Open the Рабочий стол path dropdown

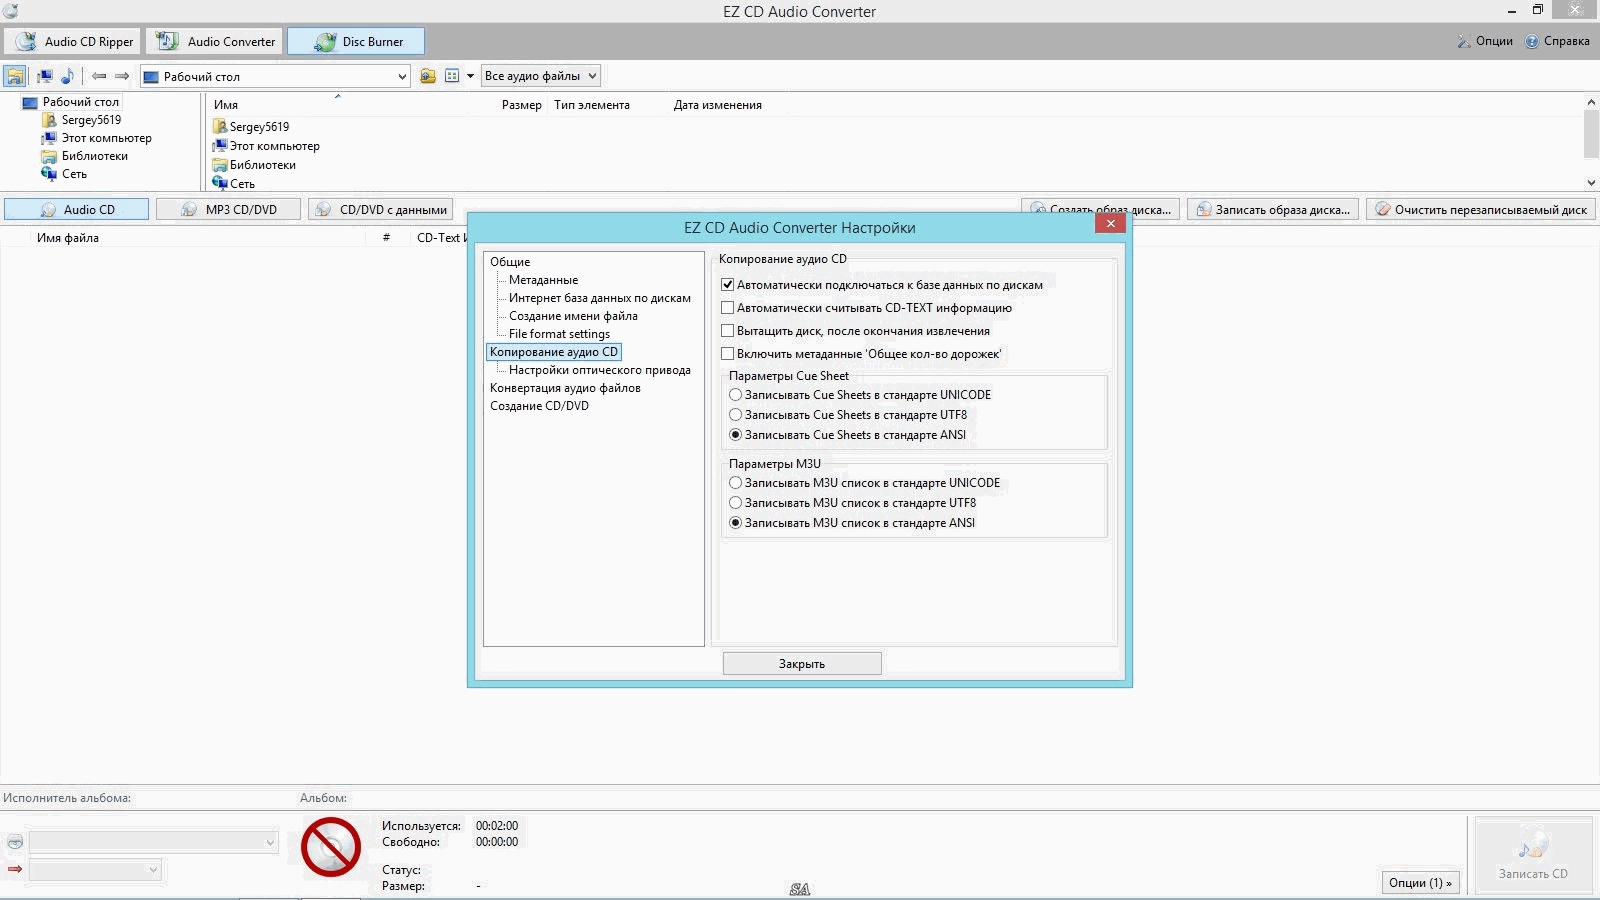[x=402, y=76]
